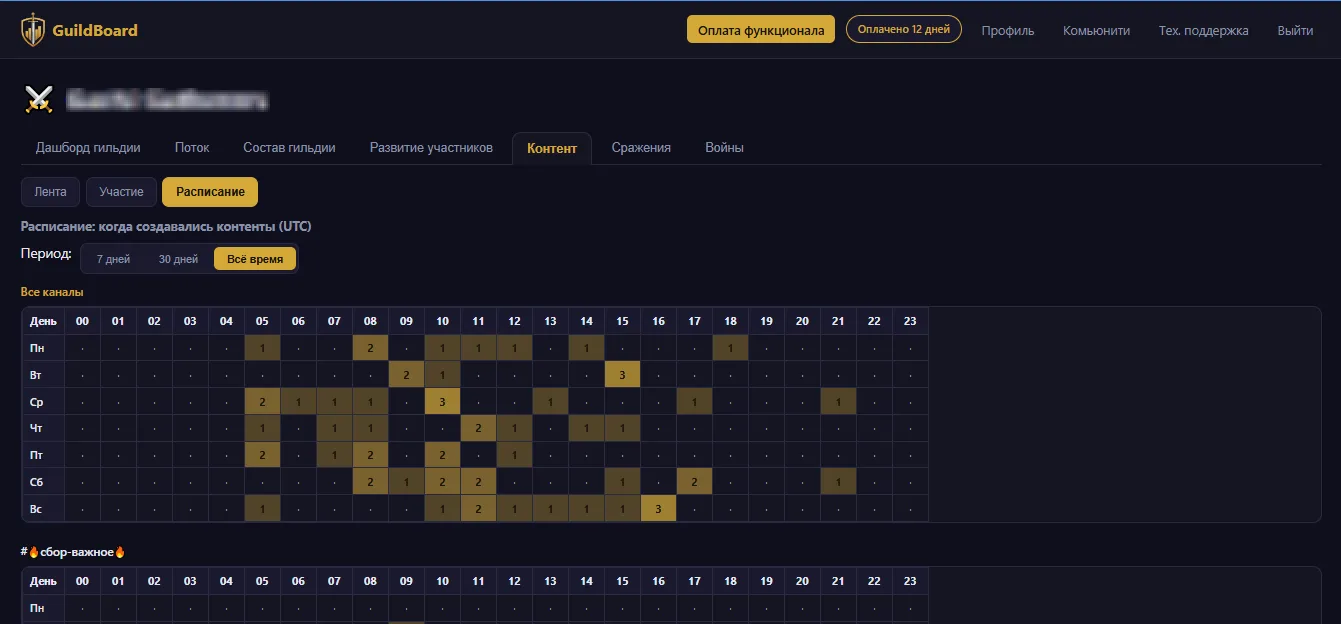
Task: Click the Пн row label in сбор-важное table
Action: click(x=43, y=608)
